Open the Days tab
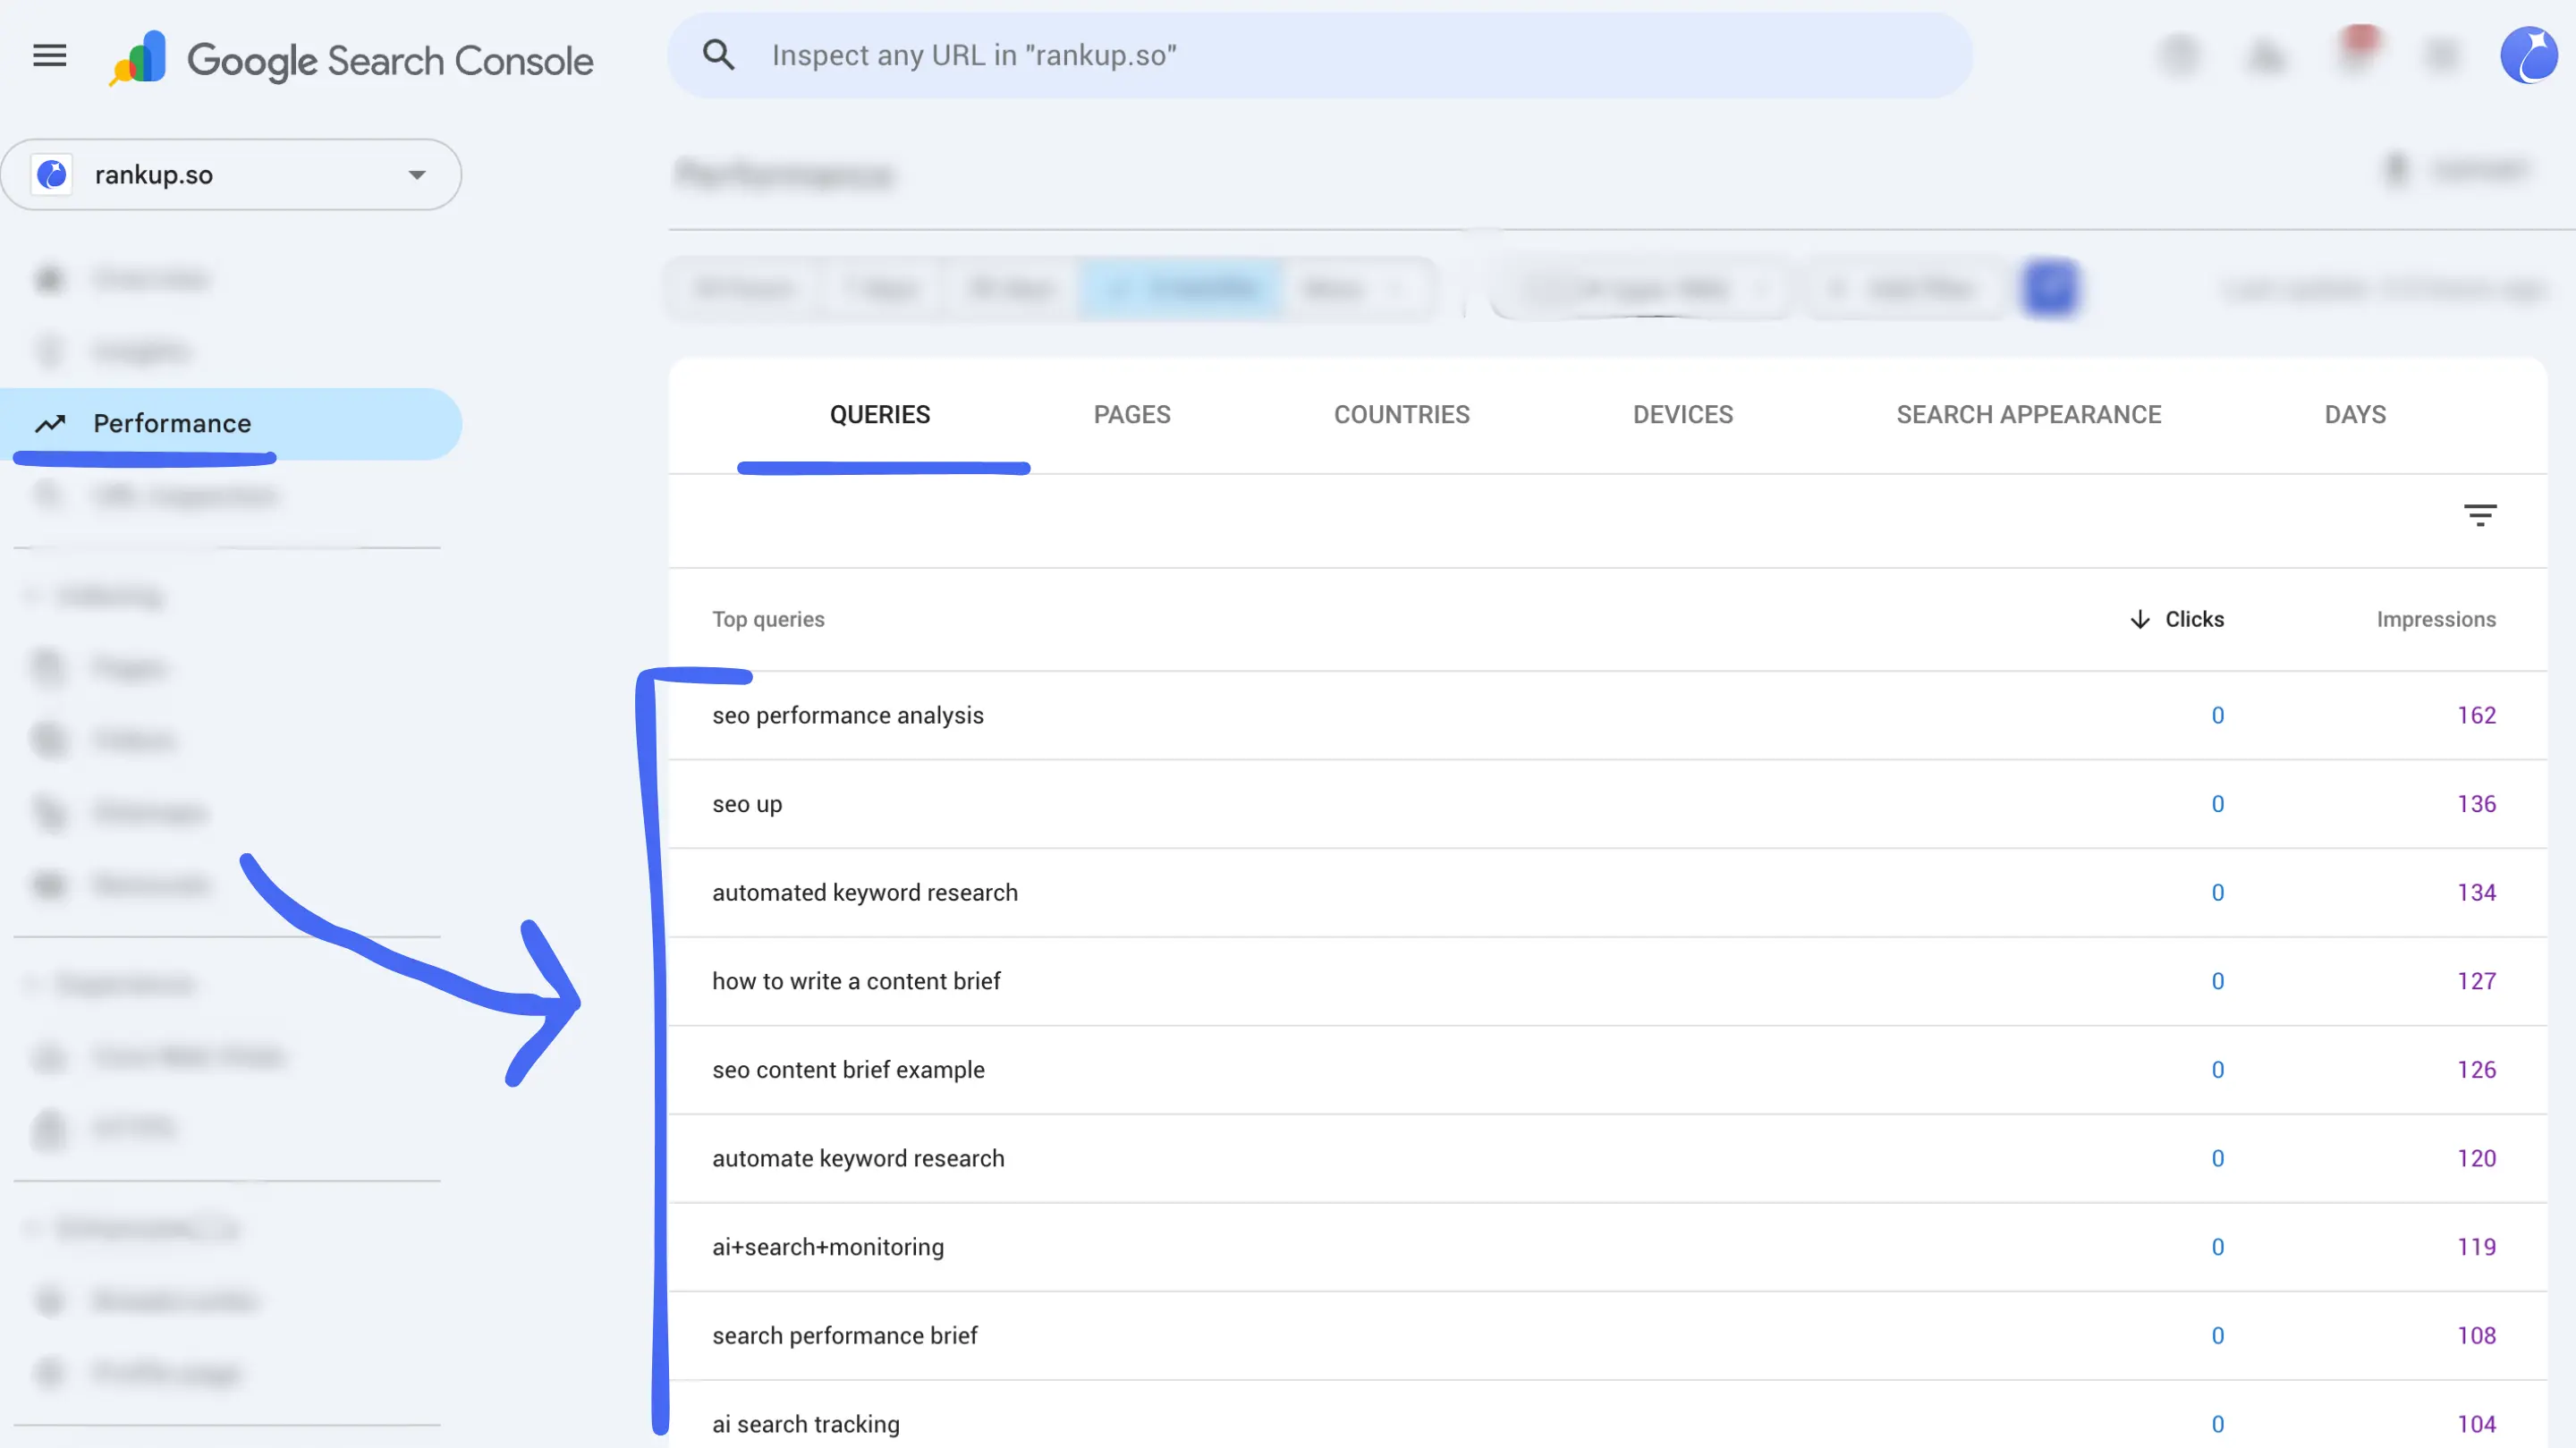 (2354, 415)
